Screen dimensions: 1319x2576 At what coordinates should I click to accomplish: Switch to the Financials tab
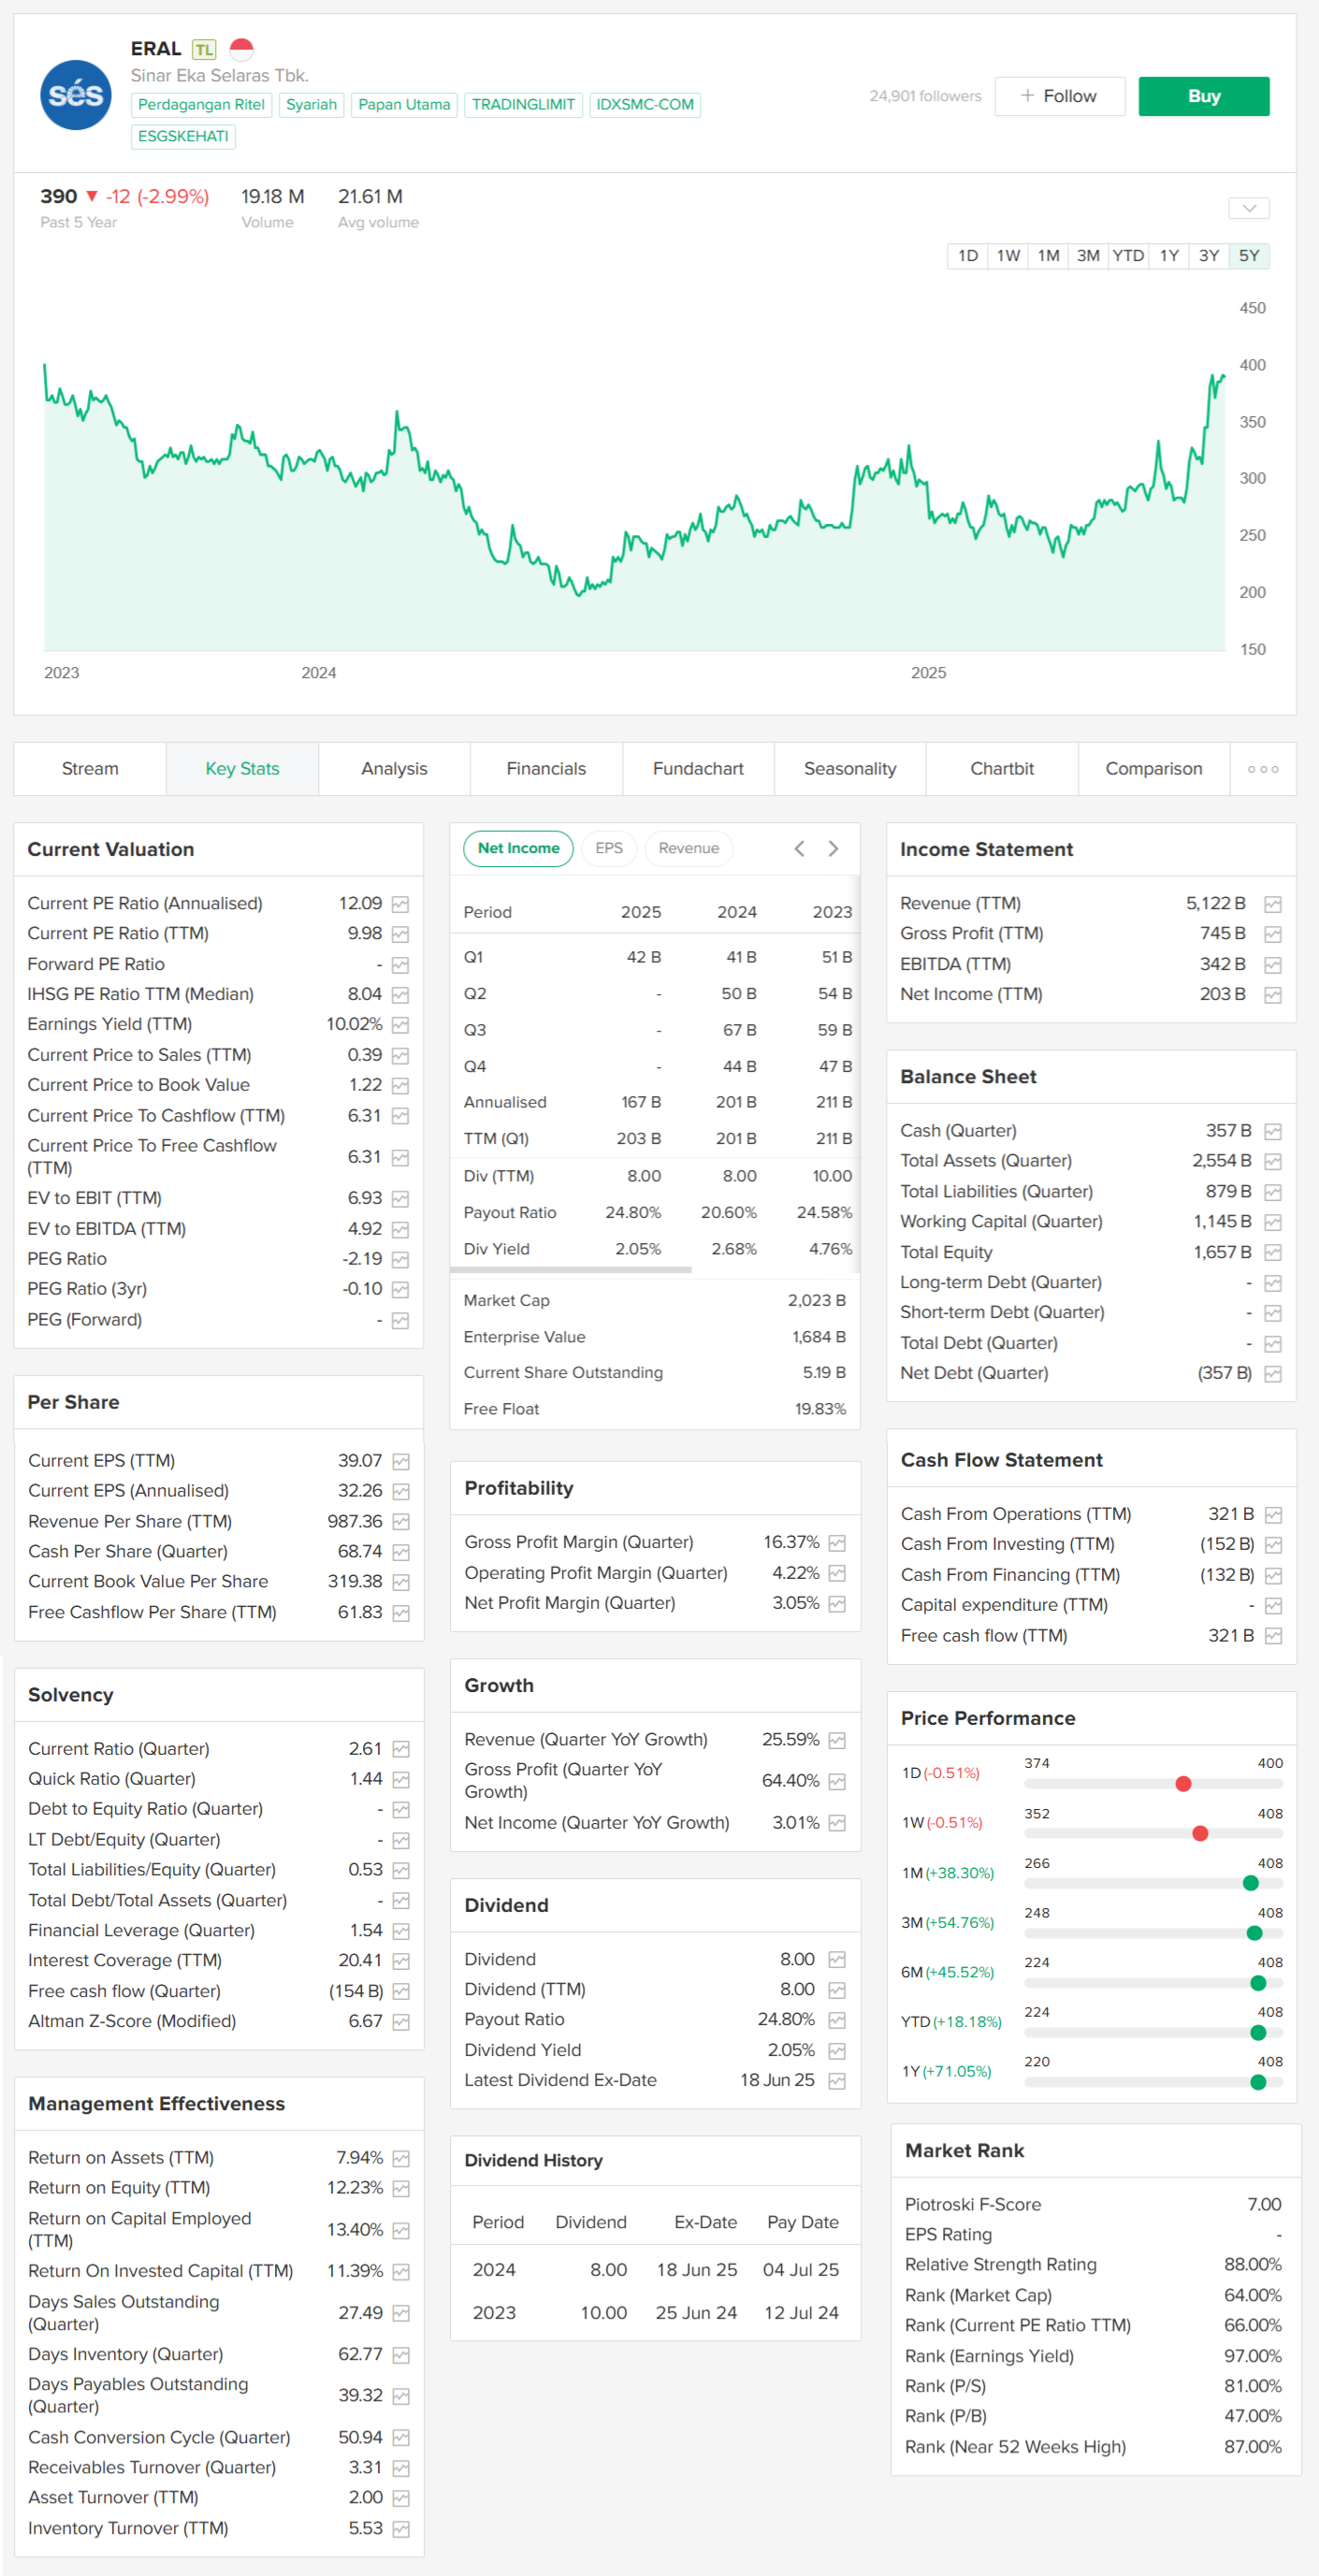(546, 769)
